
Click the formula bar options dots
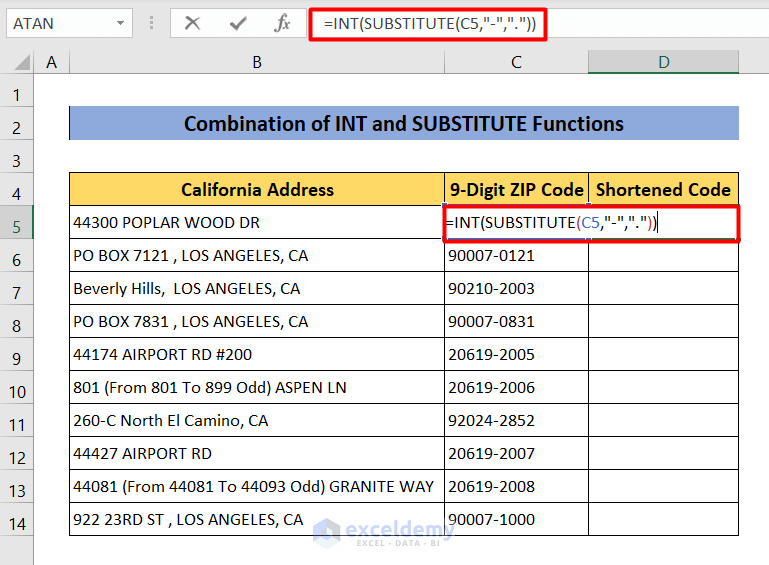[x=151, y=23]
